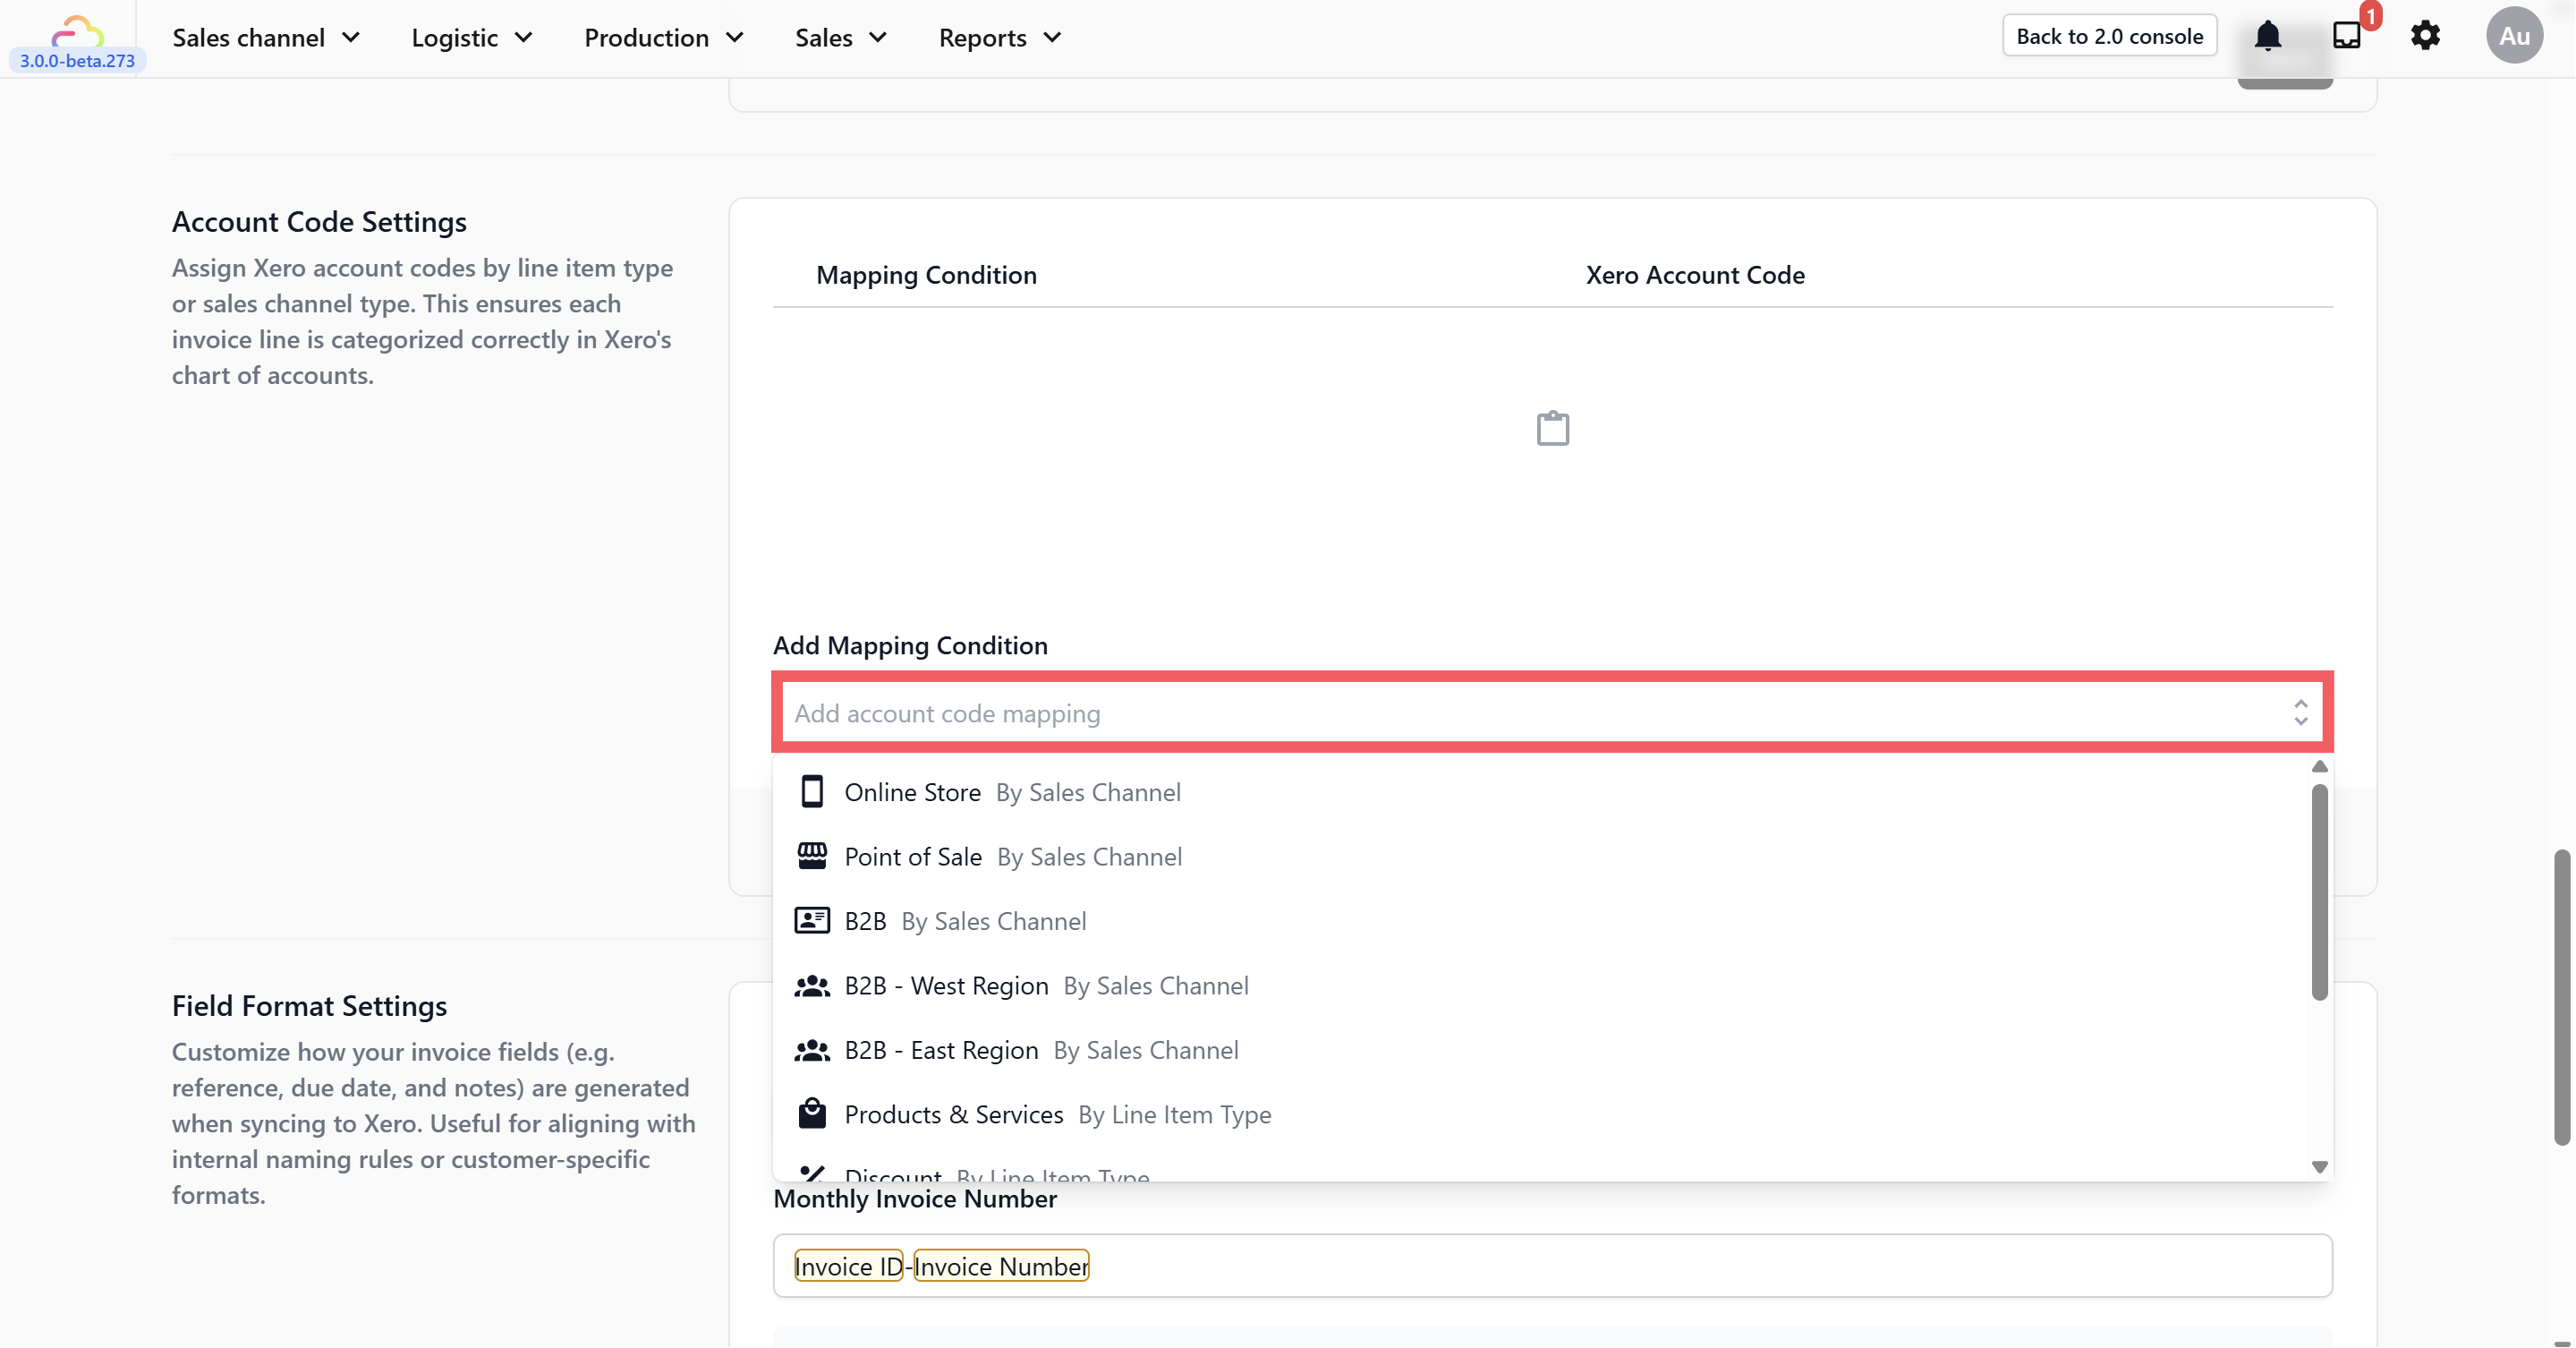Click the Au user avatar

[x=2513, y=36]
